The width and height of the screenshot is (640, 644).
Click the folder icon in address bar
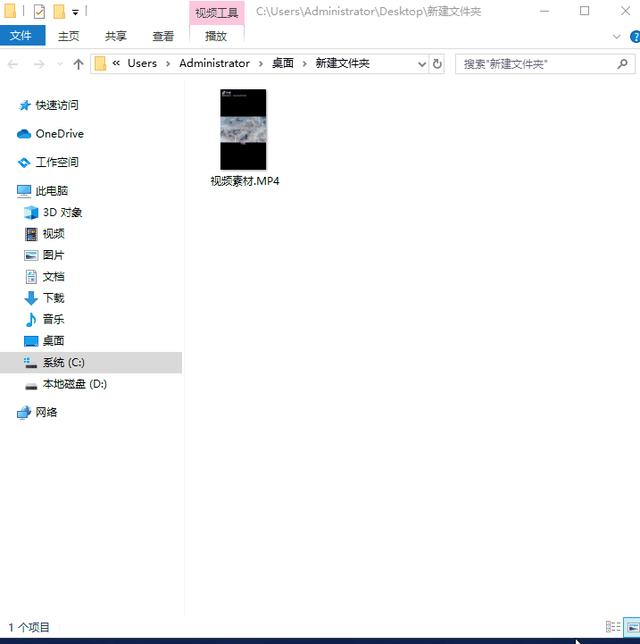pos(101,64)
